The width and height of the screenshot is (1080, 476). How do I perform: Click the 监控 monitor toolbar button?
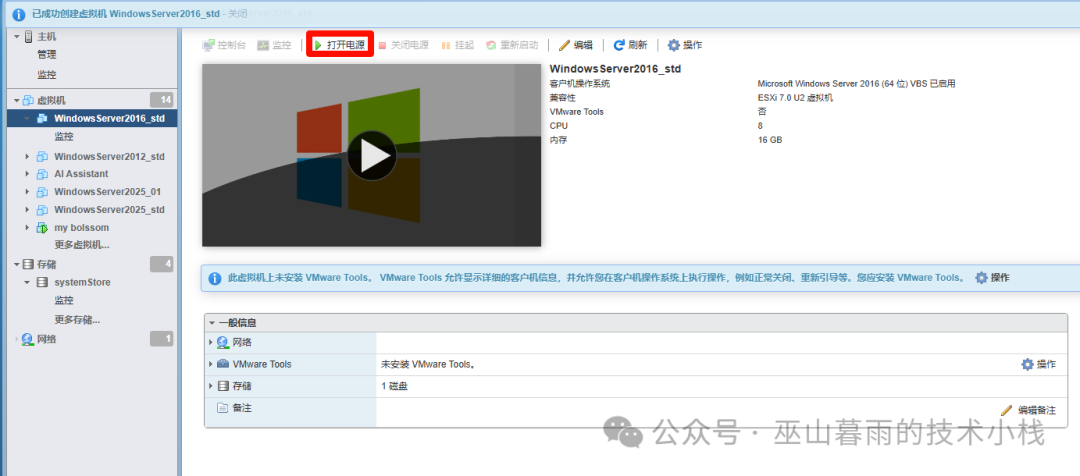tap(274, 45)
